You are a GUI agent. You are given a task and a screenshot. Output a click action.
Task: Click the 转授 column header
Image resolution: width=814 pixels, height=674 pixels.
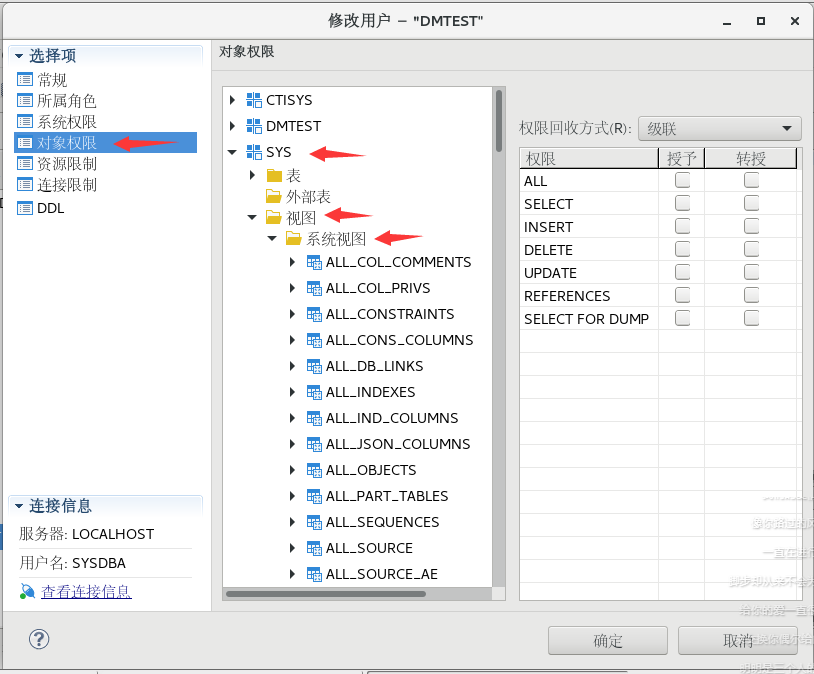751,158
